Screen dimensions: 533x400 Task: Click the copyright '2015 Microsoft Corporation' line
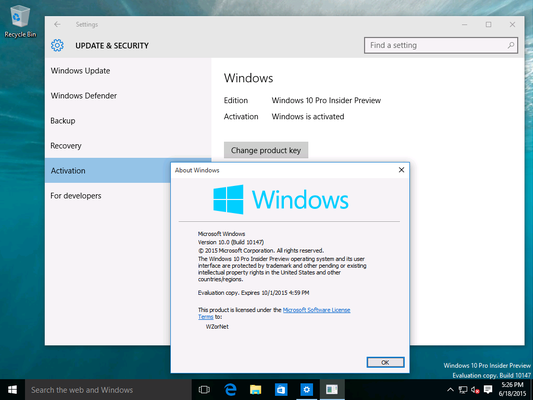[261, 251]
